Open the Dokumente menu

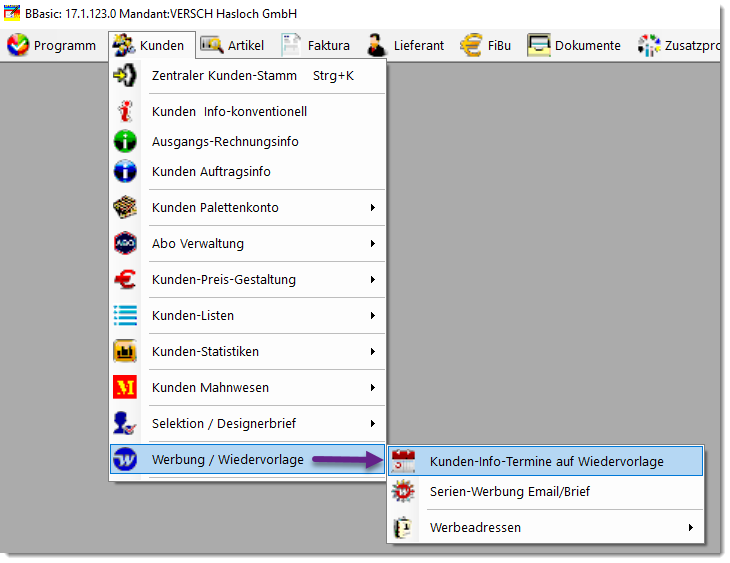pos(574,45)
